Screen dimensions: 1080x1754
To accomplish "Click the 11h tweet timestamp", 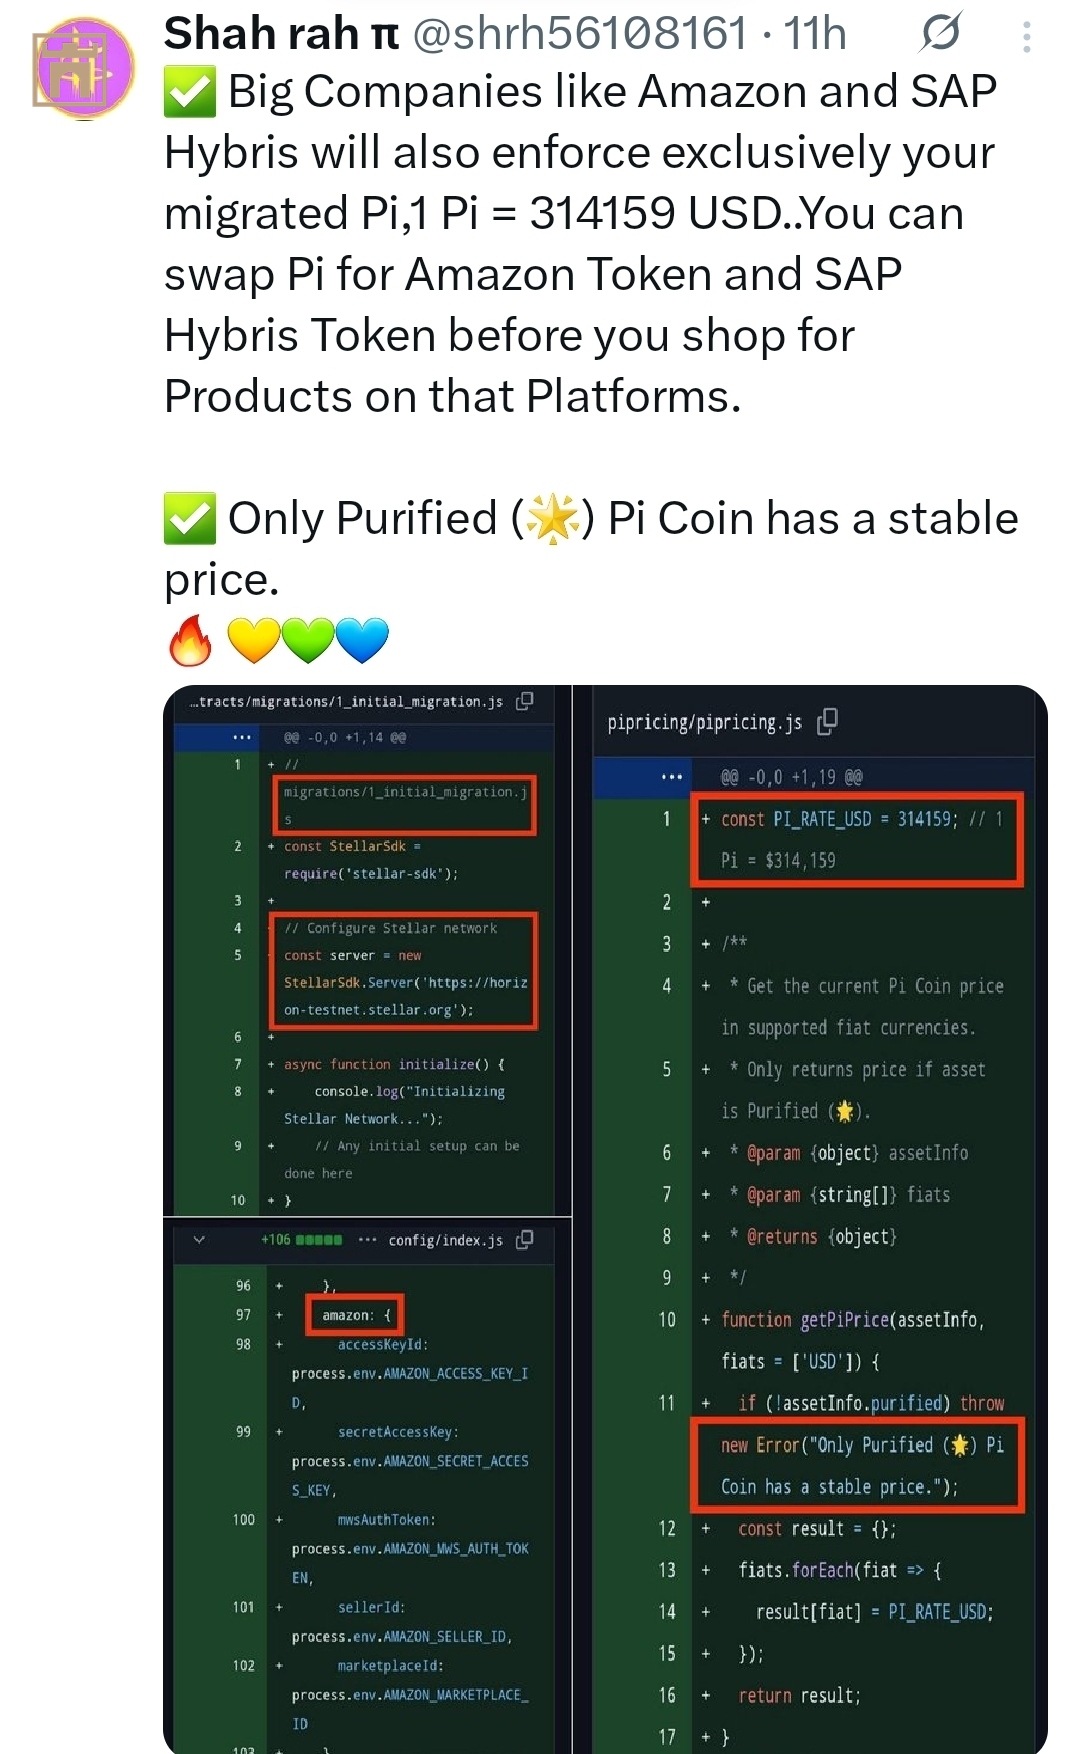I will pos(815,34).
